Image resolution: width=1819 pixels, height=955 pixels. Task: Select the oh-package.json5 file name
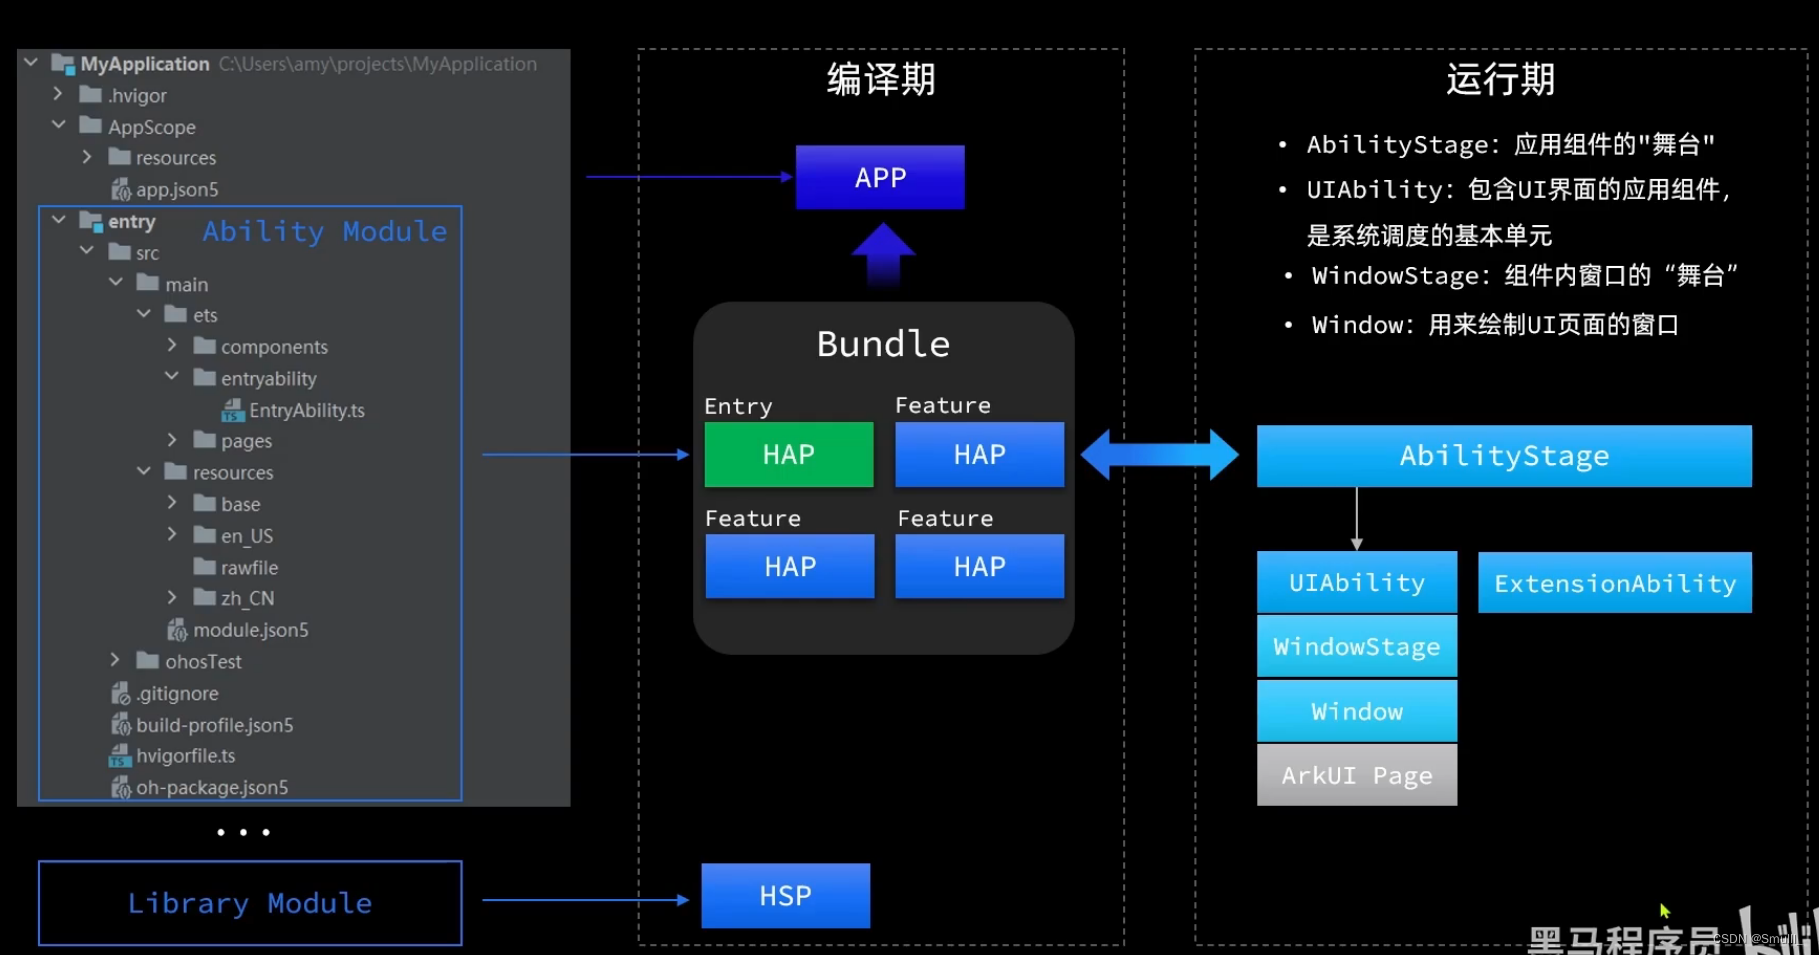pos(212,788)
